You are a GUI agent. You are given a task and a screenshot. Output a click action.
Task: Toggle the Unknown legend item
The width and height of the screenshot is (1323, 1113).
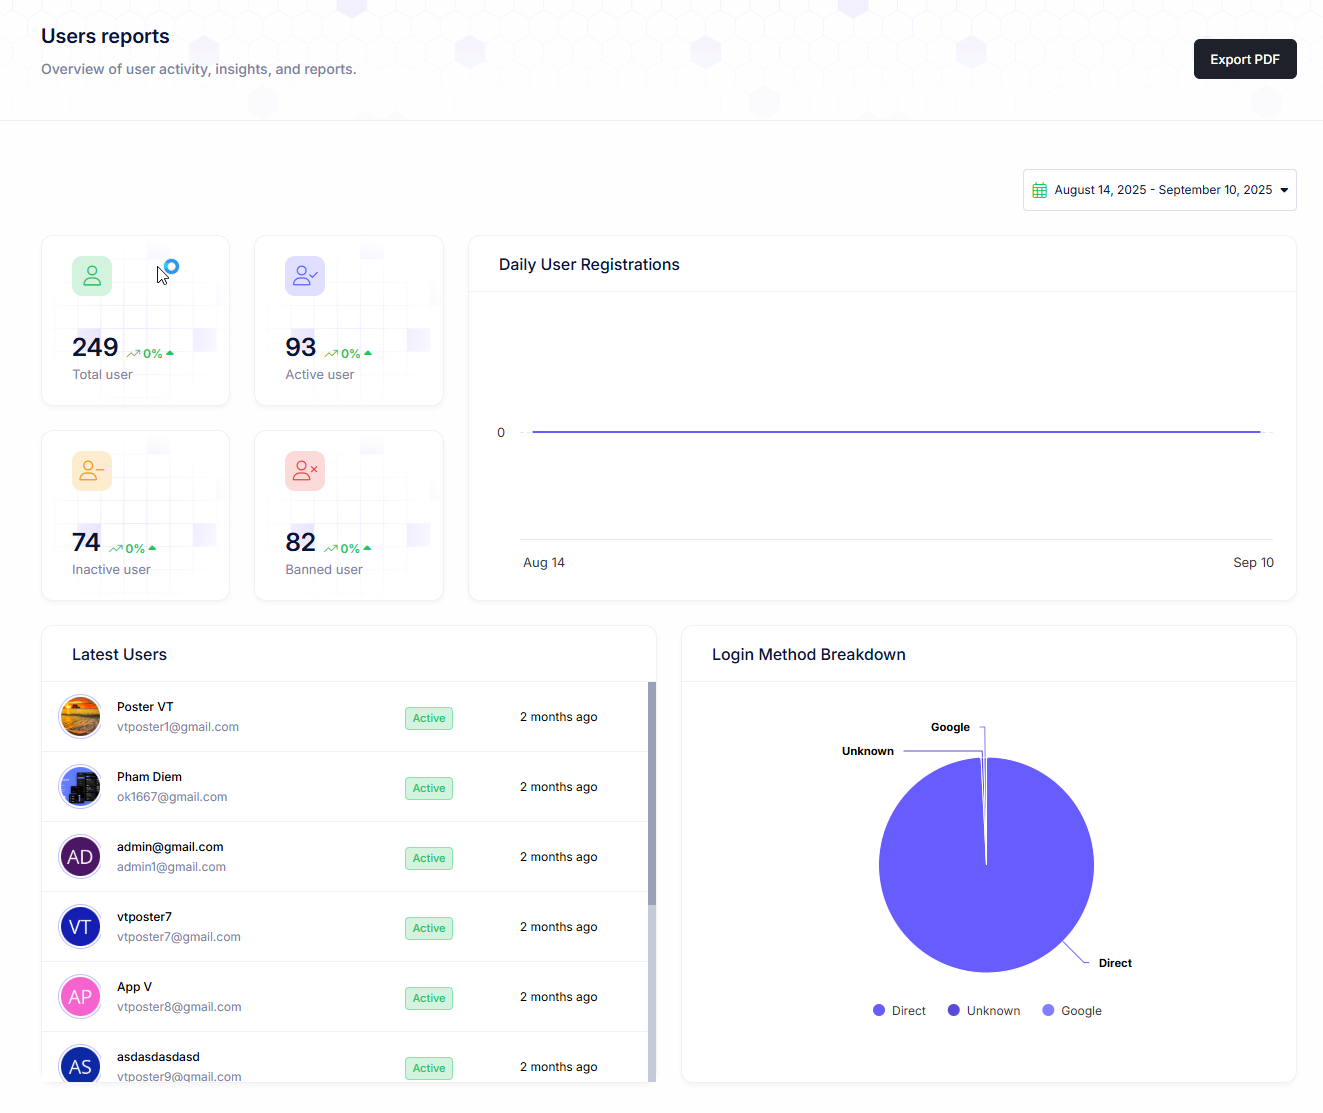pos(984,1011)
